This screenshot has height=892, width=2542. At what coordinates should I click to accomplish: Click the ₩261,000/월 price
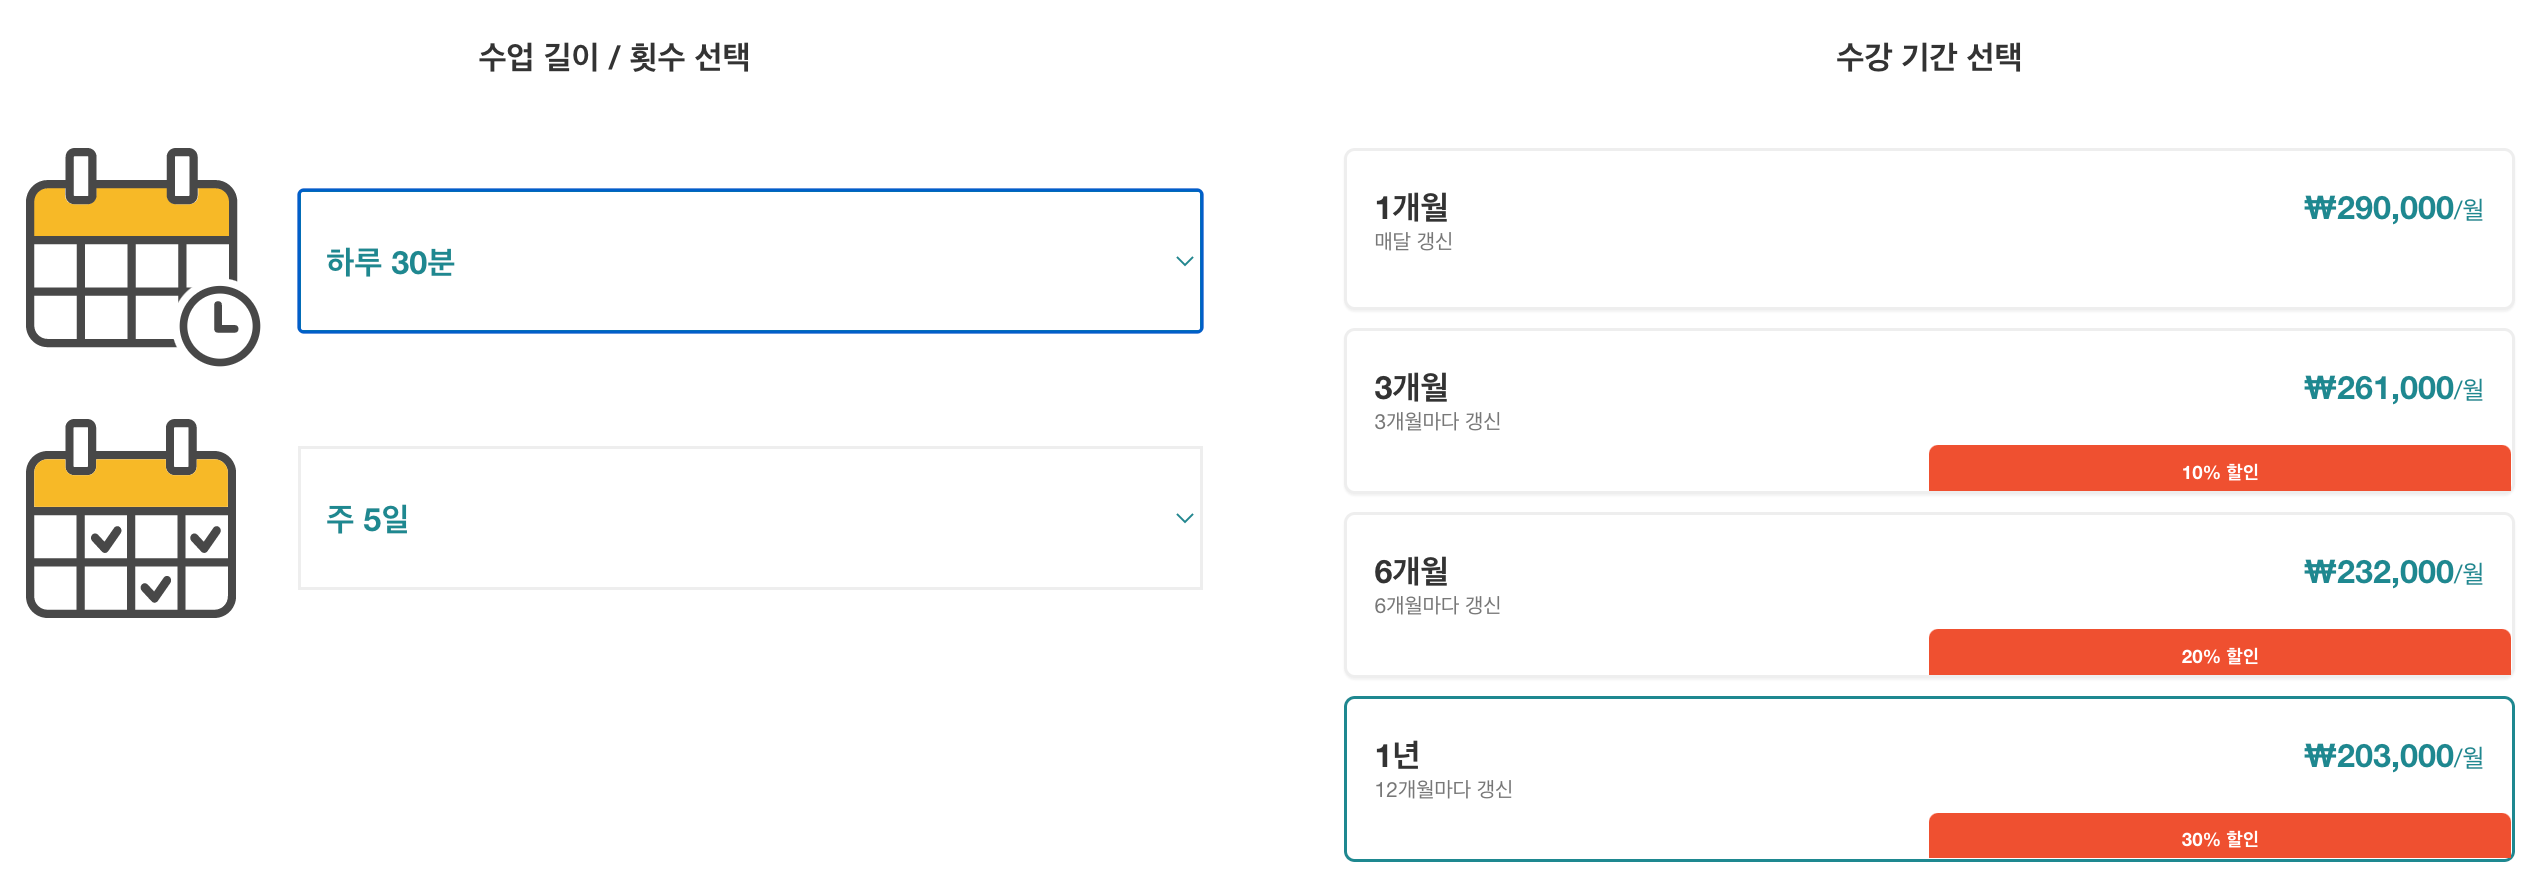point(2394,388)
